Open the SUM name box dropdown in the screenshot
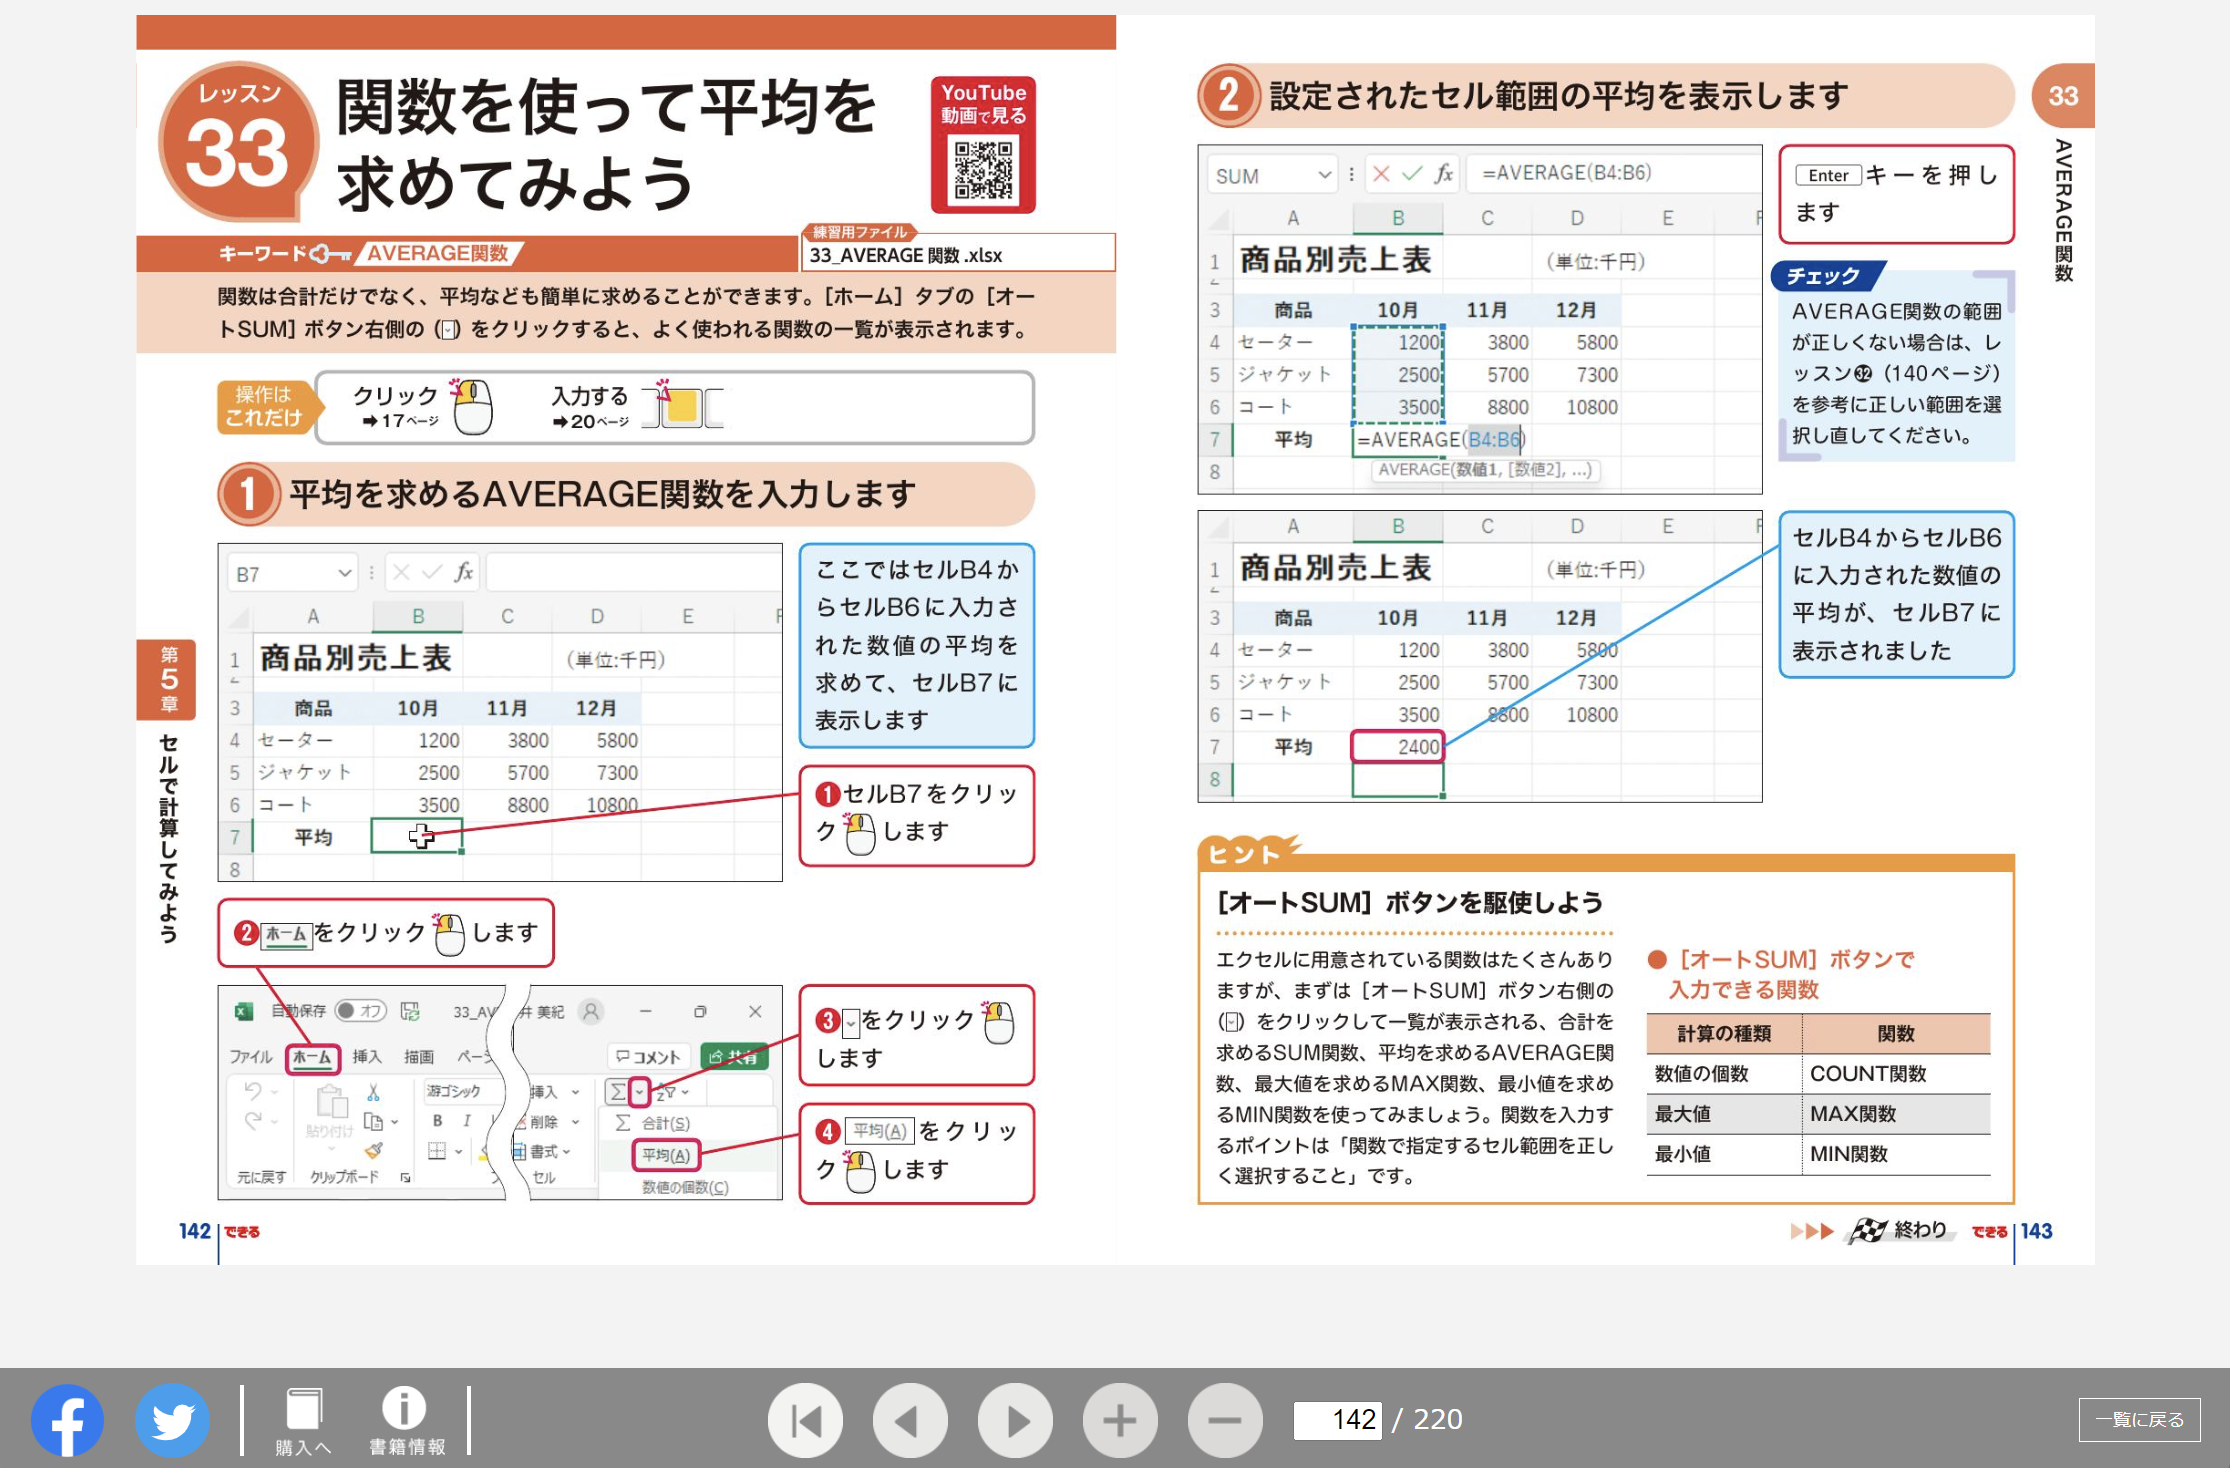 coord(1325,173)
